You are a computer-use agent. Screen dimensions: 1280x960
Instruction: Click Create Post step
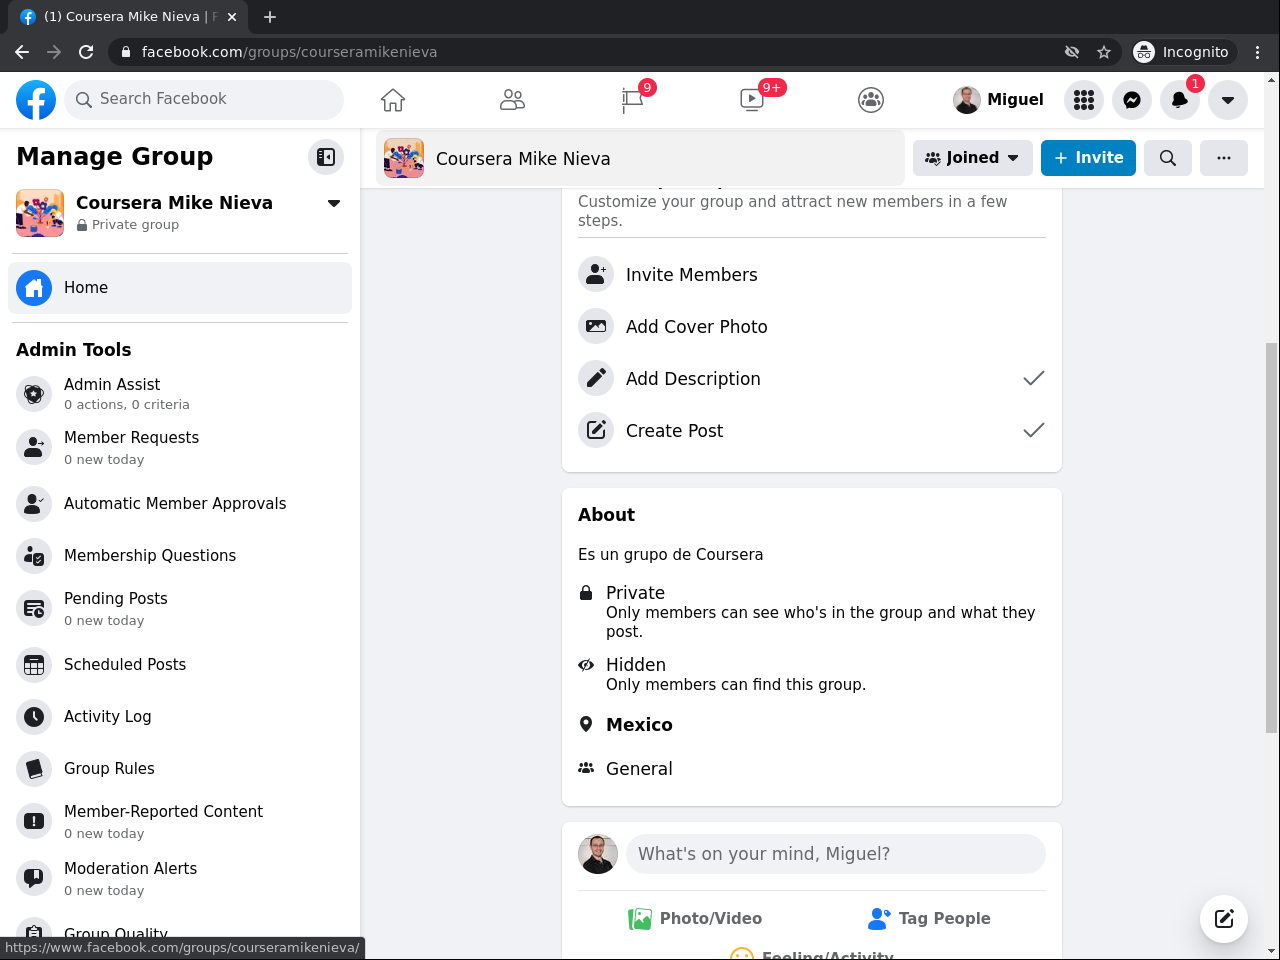(812, 431)
